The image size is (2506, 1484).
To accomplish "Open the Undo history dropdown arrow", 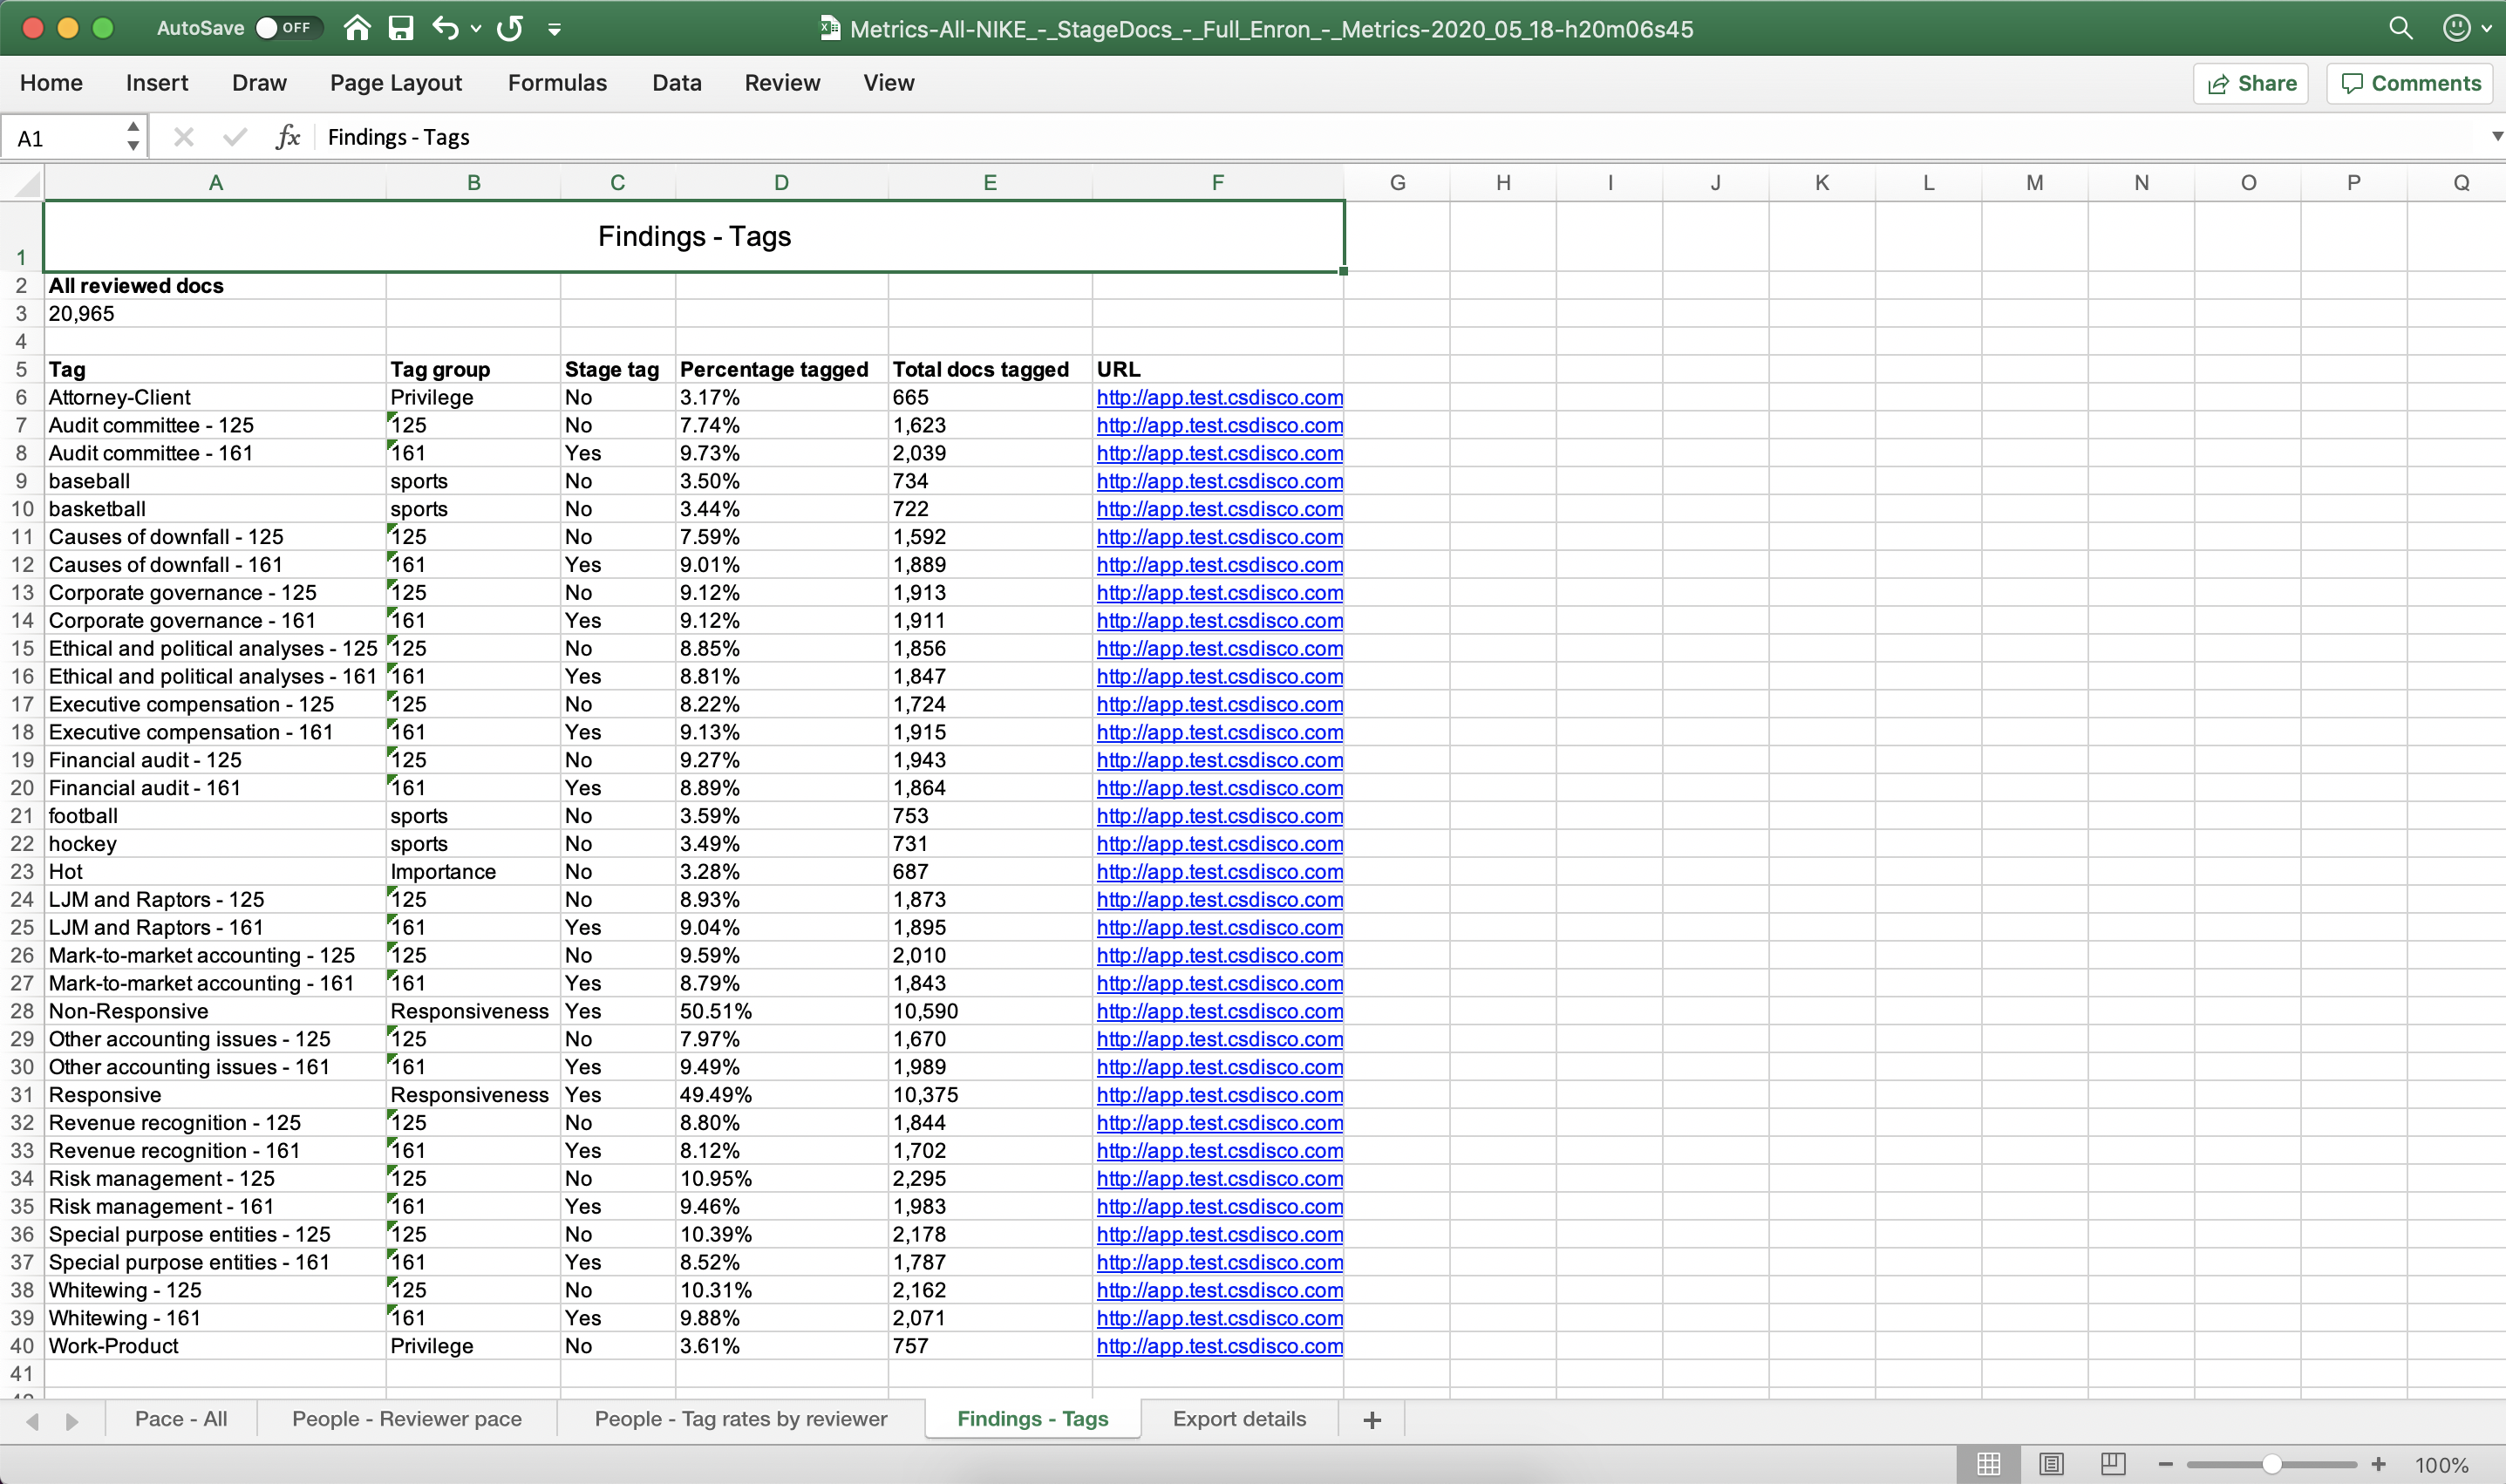I will 476,29.
